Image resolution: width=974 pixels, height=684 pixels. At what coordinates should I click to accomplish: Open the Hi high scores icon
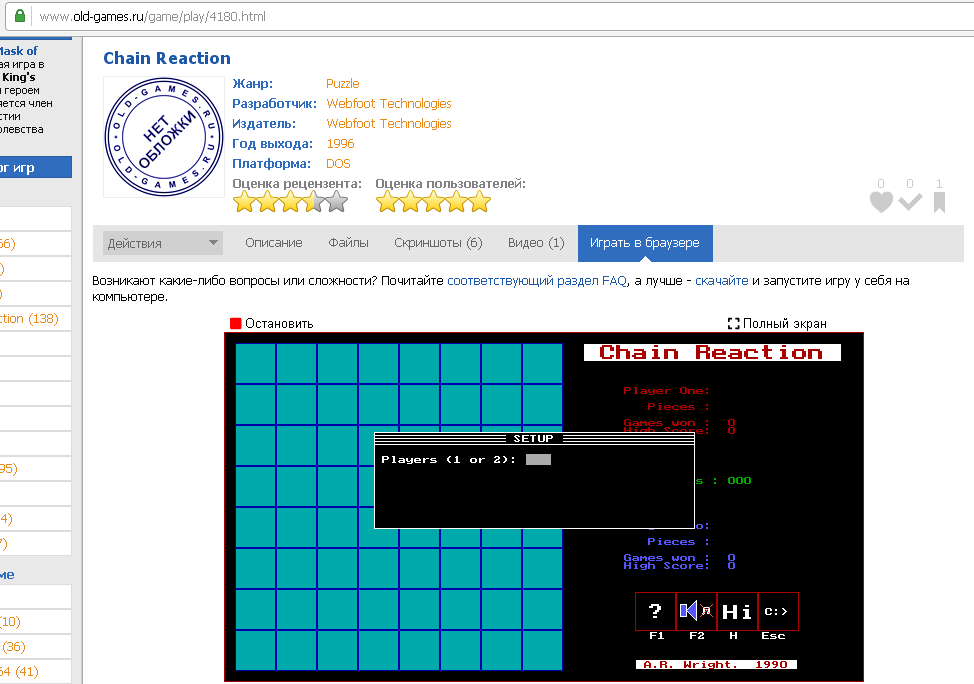[x=737, y=611]
